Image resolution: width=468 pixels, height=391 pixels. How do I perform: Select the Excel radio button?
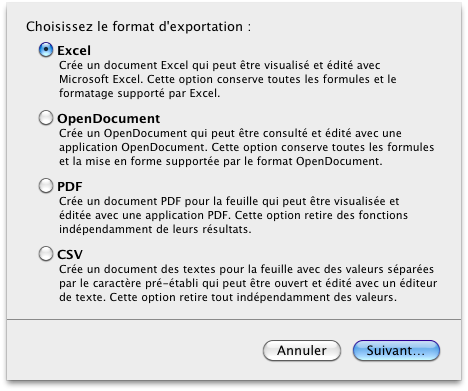[46, 50]
